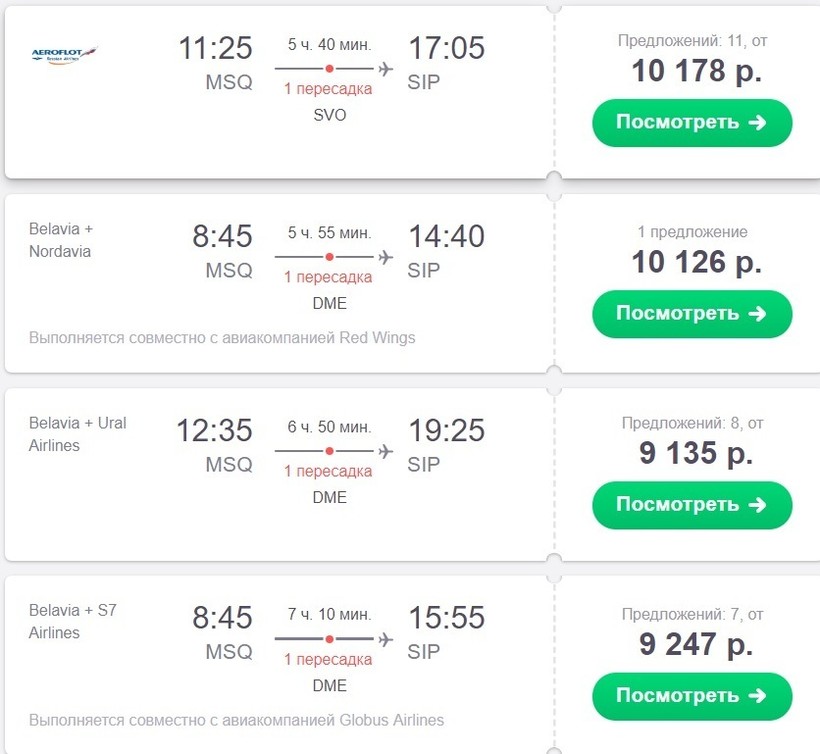This screenshot has width=820, height=754.
Task: Click the red layover dot on the SVO route
Action: click(329, 68)
